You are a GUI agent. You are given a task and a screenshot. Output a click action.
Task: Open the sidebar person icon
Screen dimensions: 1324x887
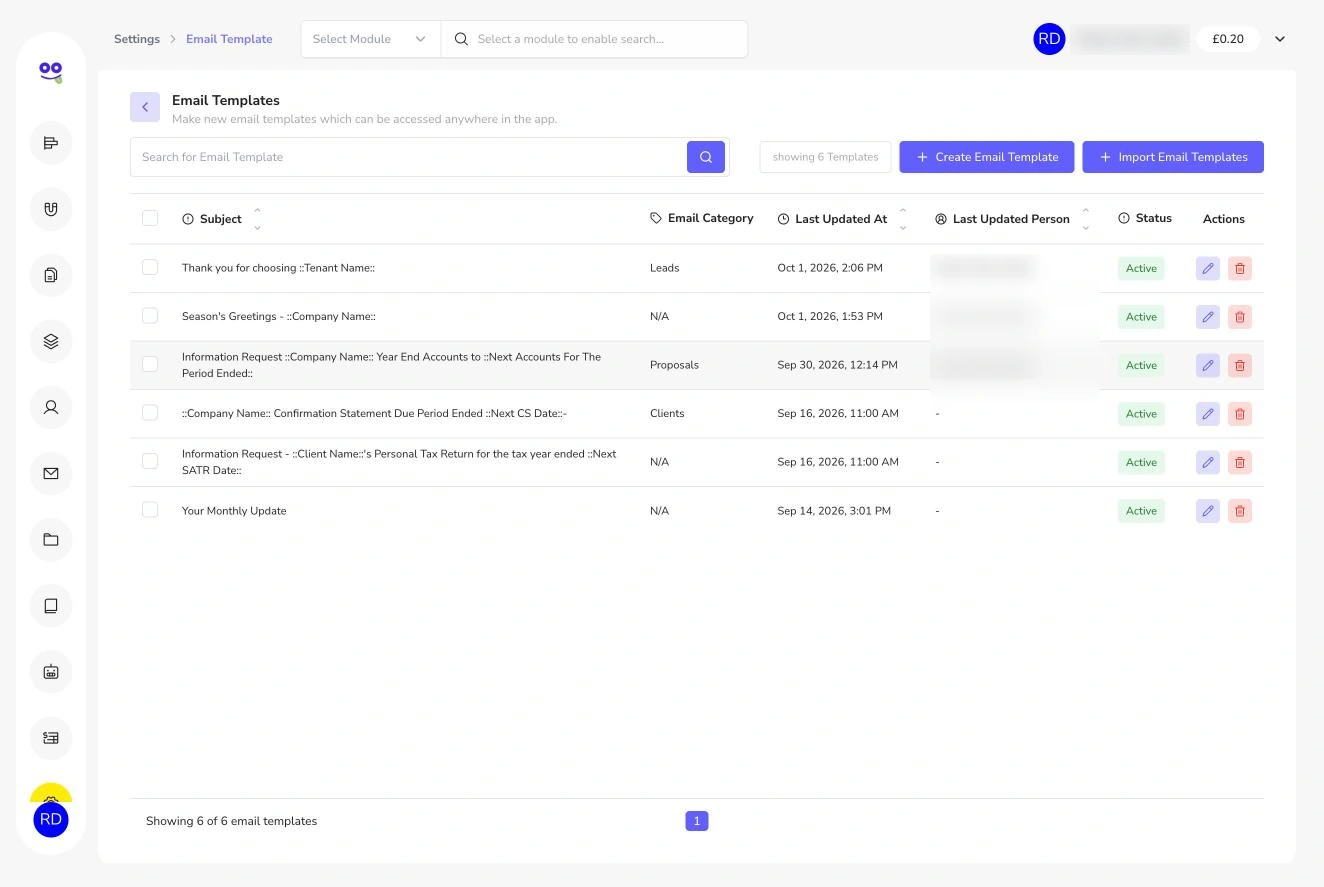[x=51, y=407]
